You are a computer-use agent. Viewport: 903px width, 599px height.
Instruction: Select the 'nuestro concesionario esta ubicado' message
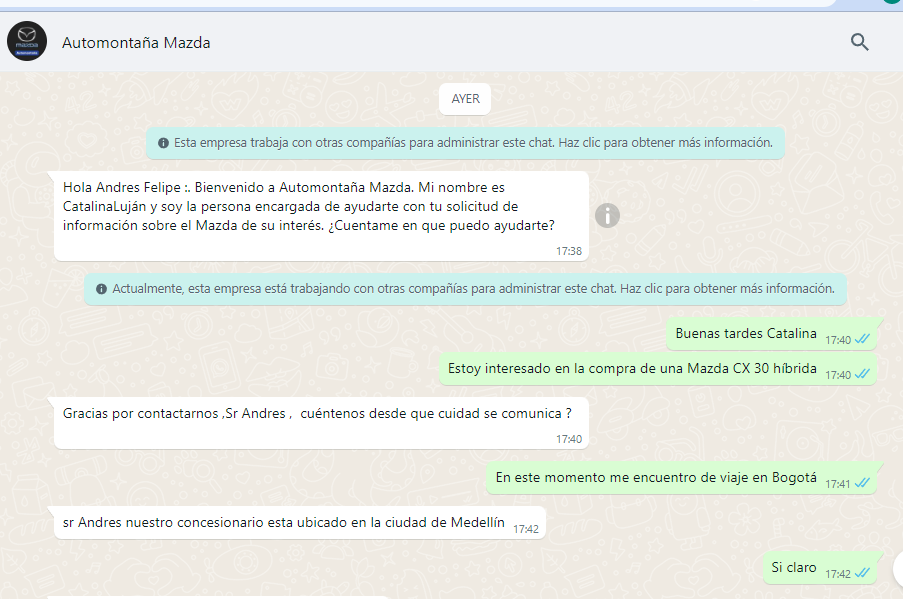click(x=300, y=523)
